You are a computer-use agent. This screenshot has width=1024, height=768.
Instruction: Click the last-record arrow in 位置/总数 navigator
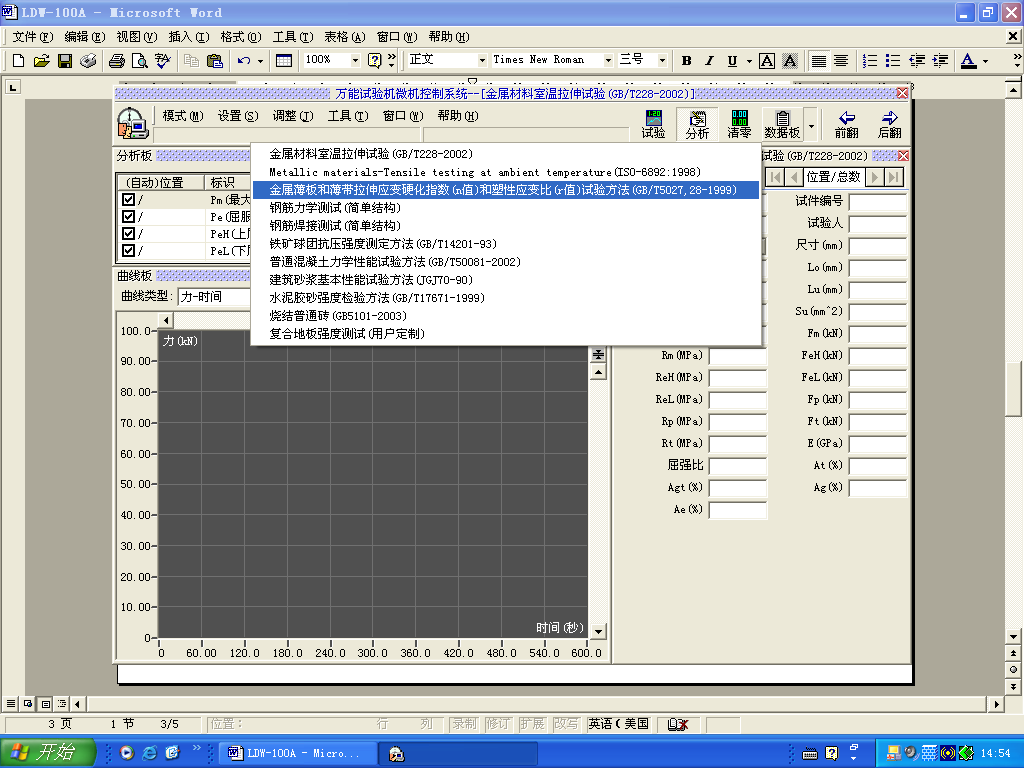(x=893, y=176)
